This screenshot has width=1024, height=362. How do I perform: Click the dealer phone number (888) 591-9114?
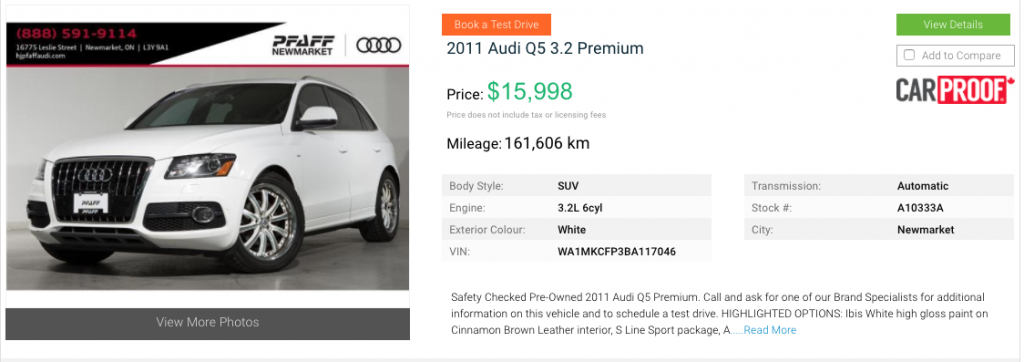[x=76, y=33]
